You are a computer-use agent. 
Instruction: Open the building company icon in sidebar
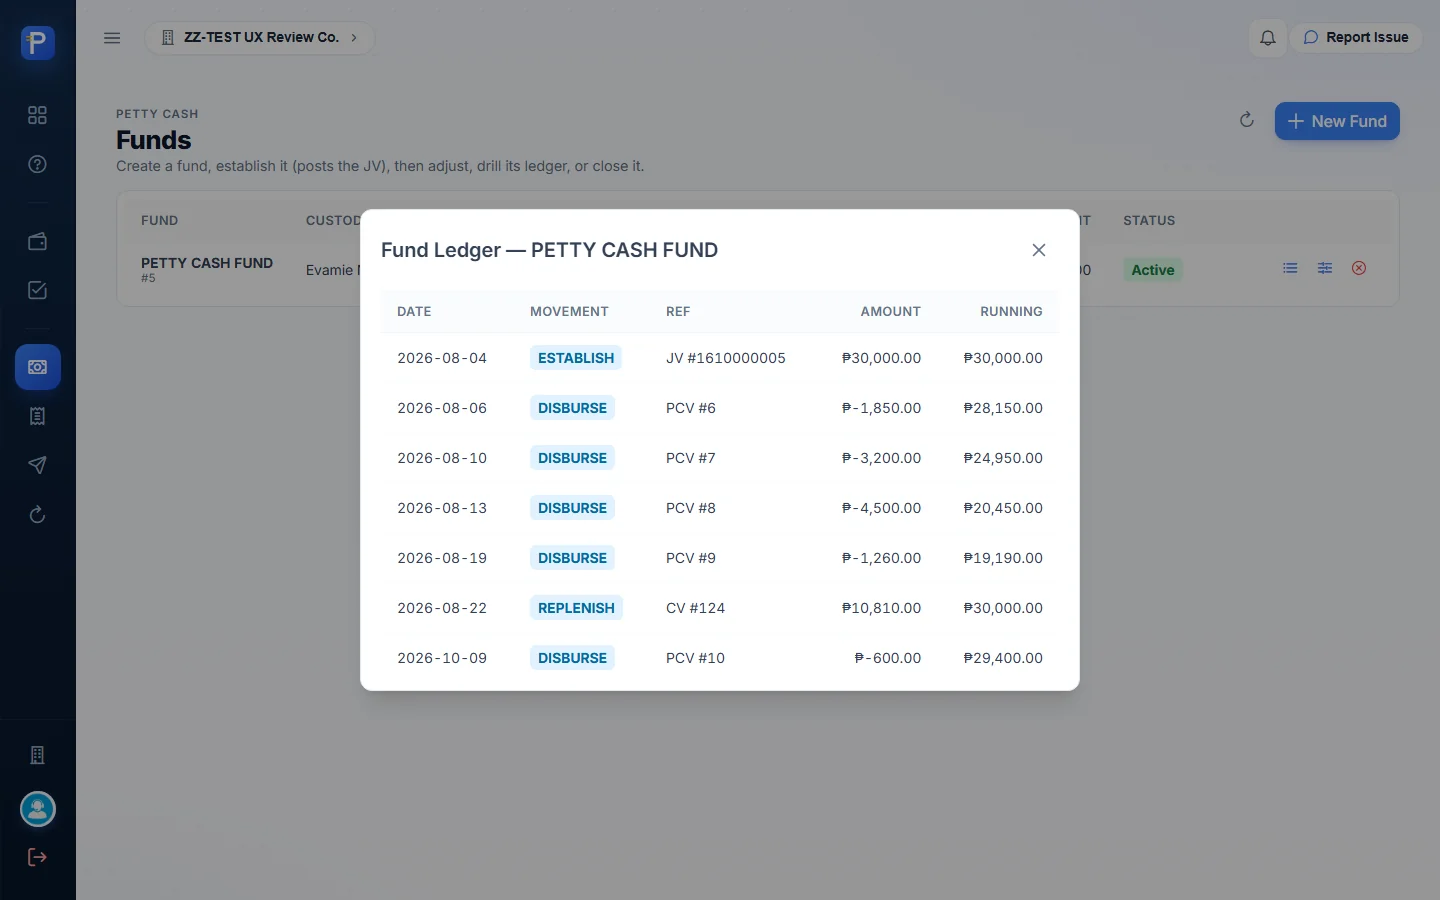[x=37, y=755]
